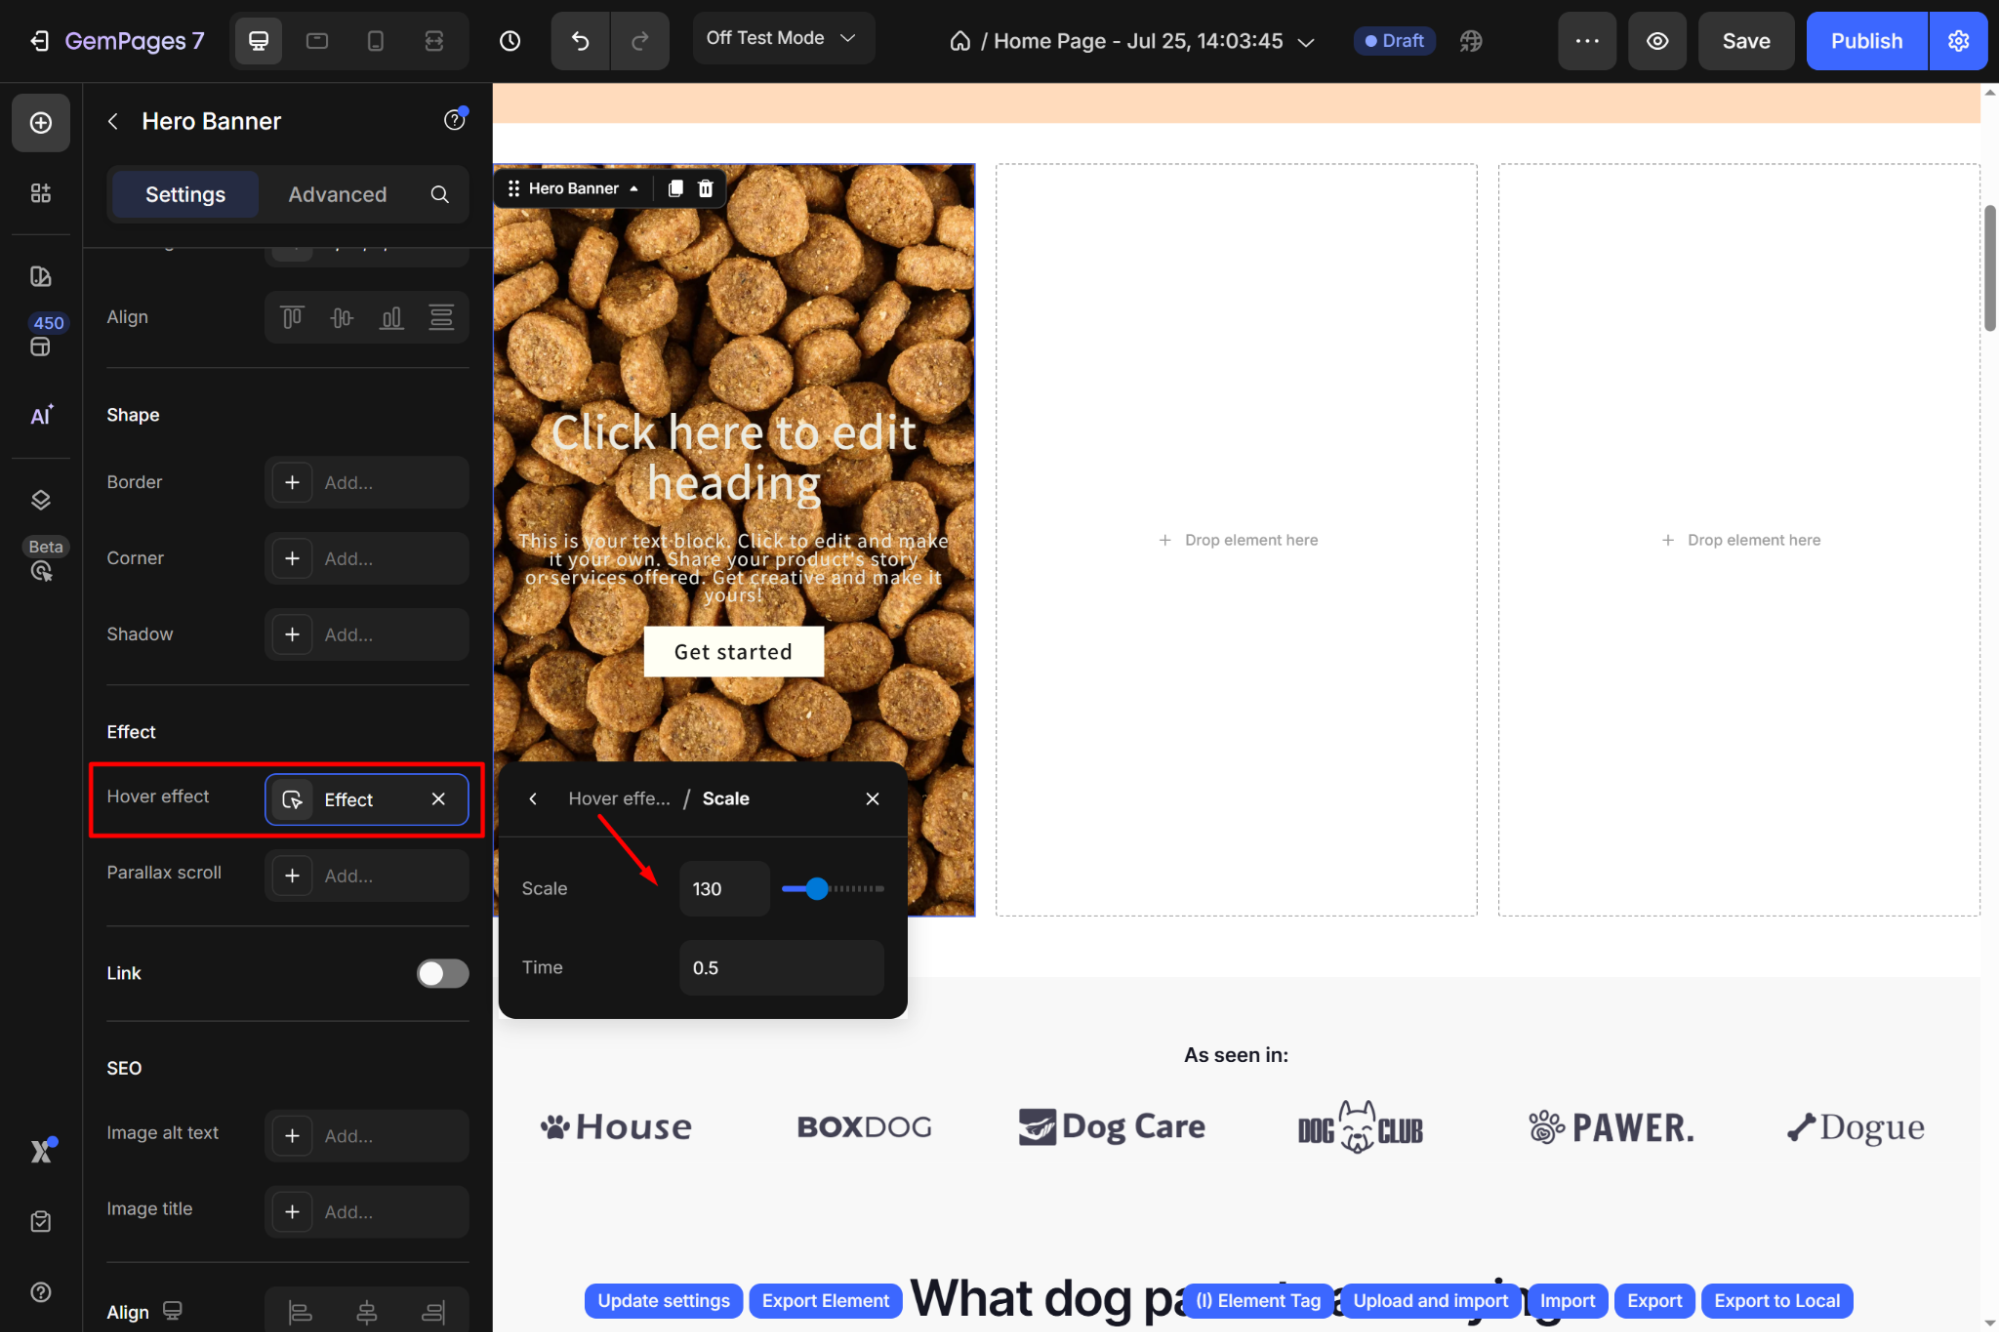1999x1333 pixels.
Task: Click the search settings icon
Action: [439, 194]
